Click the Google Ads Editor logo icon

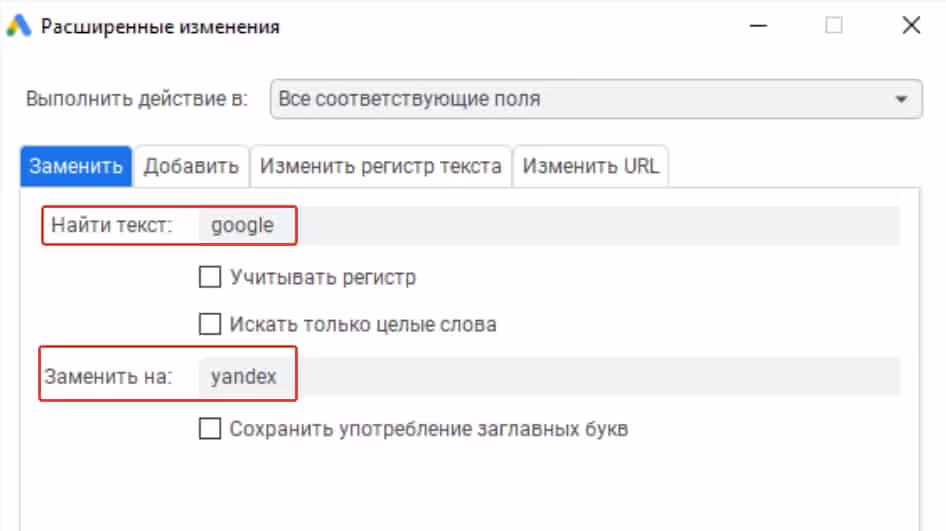tap(19, 26)
